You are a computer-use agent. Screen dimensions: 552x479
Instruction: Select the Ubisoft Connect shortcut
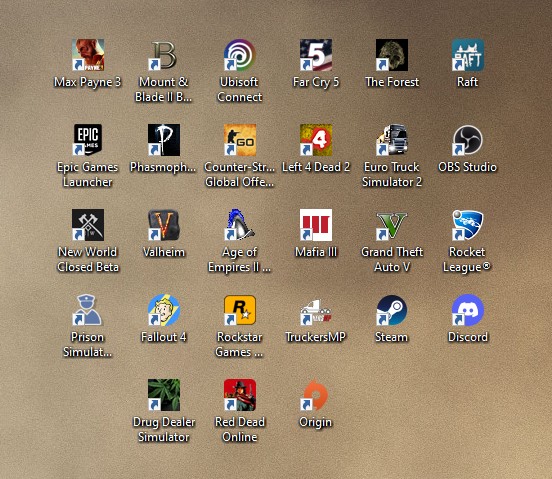pos(240,55)
